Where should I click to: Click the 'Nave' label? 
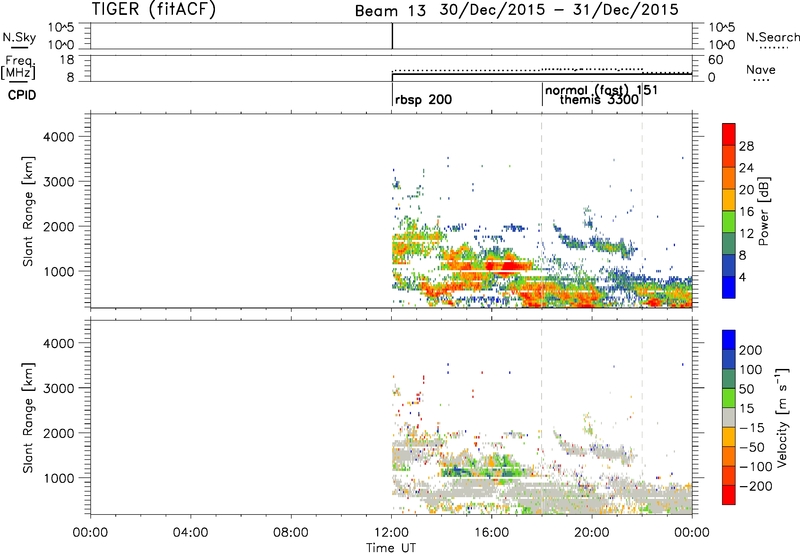(x=761, y=69)
